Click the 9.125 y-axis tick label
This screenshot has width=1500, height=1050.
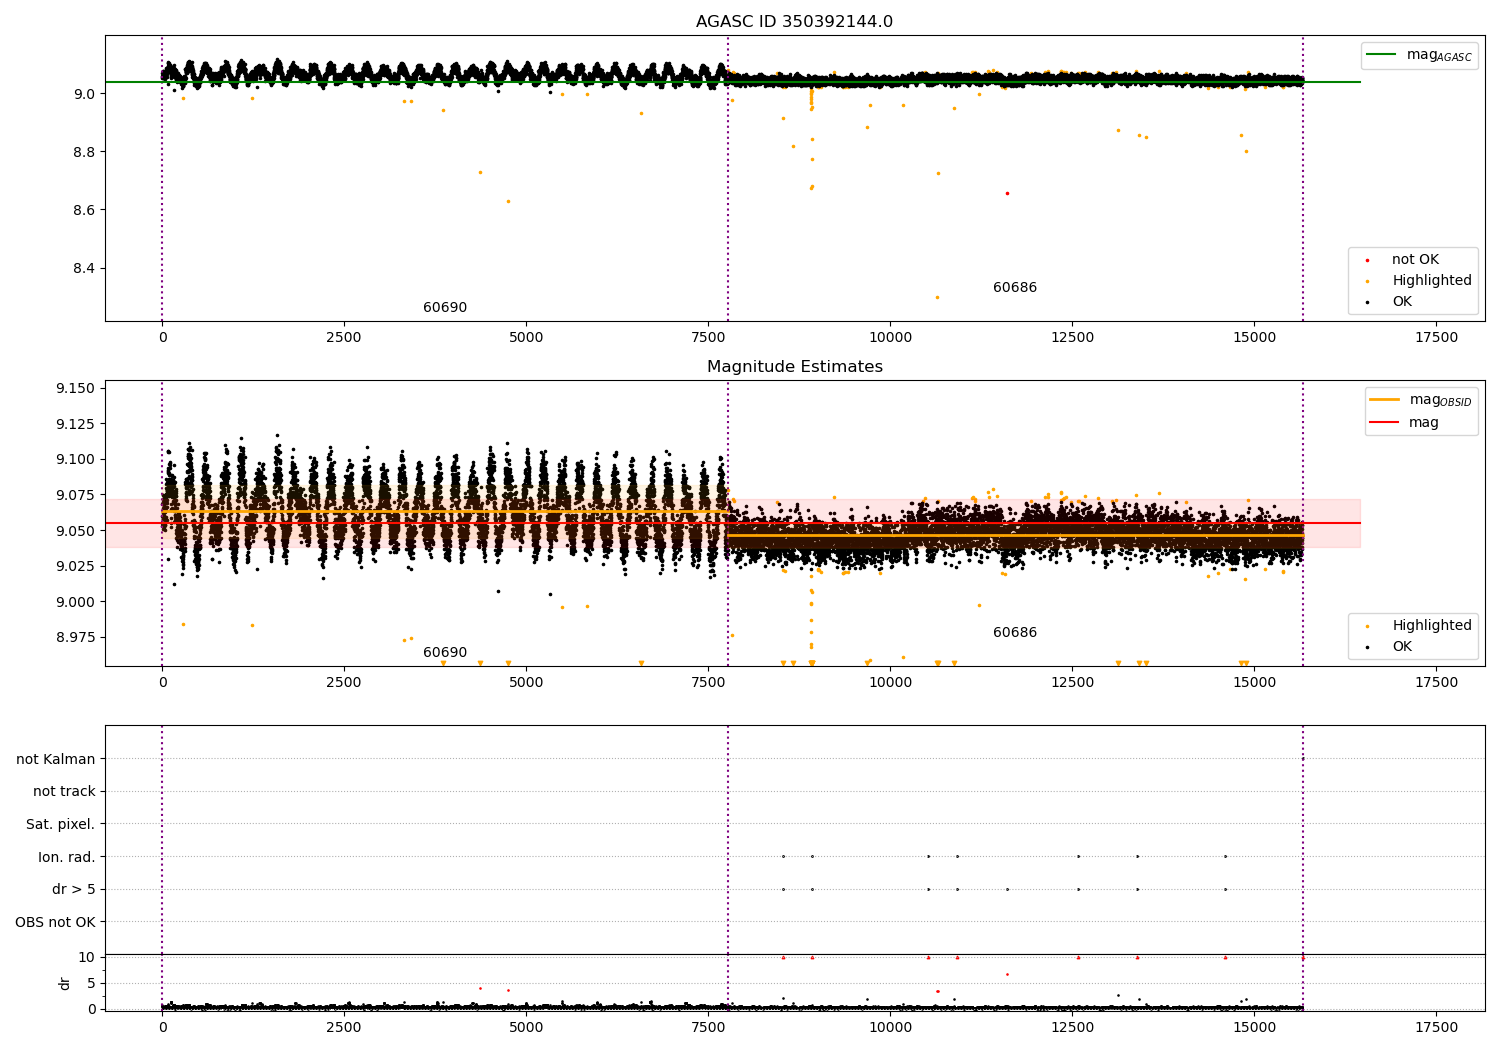[x=76, y=424]
